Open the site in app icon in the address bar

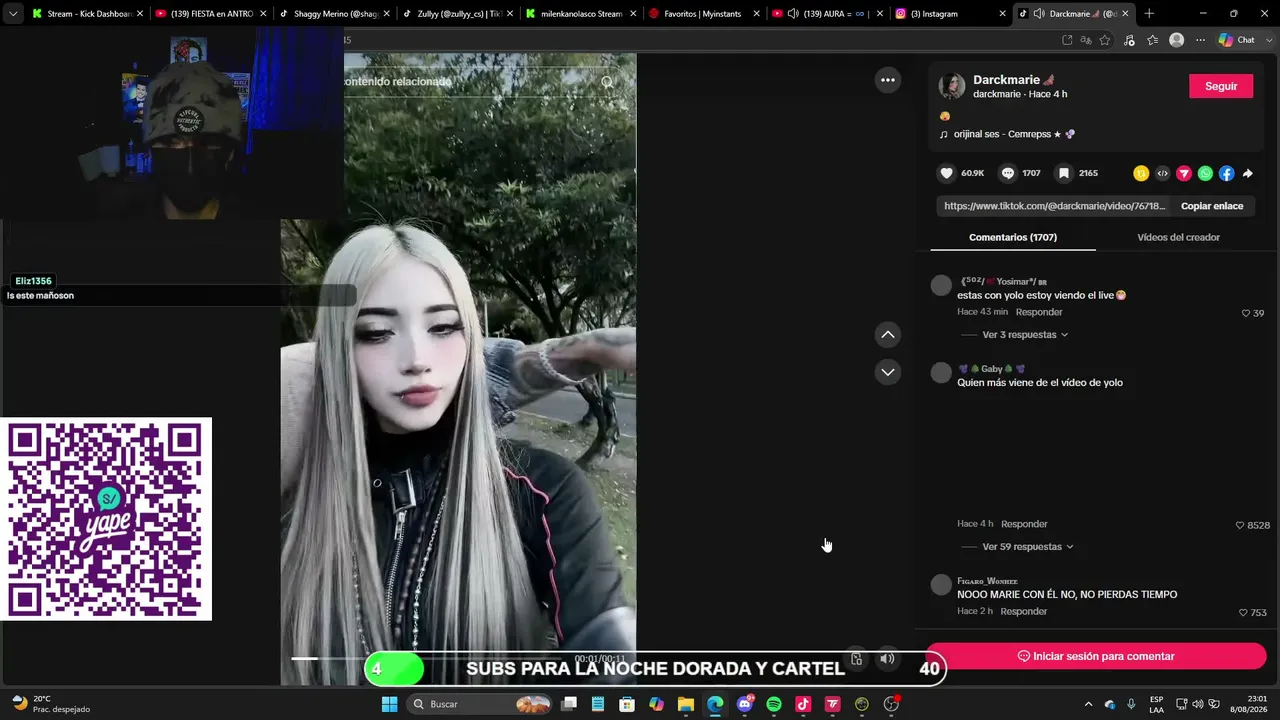1067,40
